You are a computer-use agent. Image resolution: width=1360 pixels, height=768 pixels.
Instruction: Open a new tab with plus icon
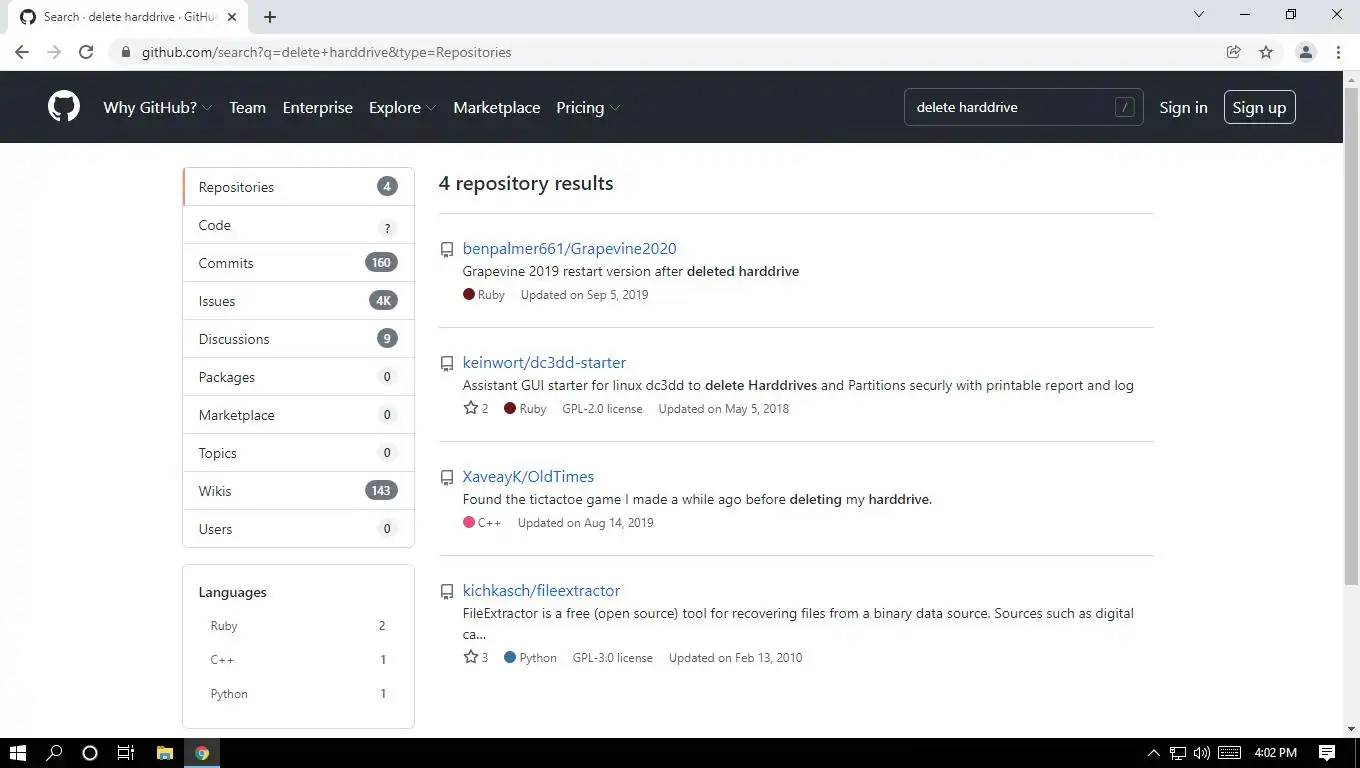click(x=270, y=17)
